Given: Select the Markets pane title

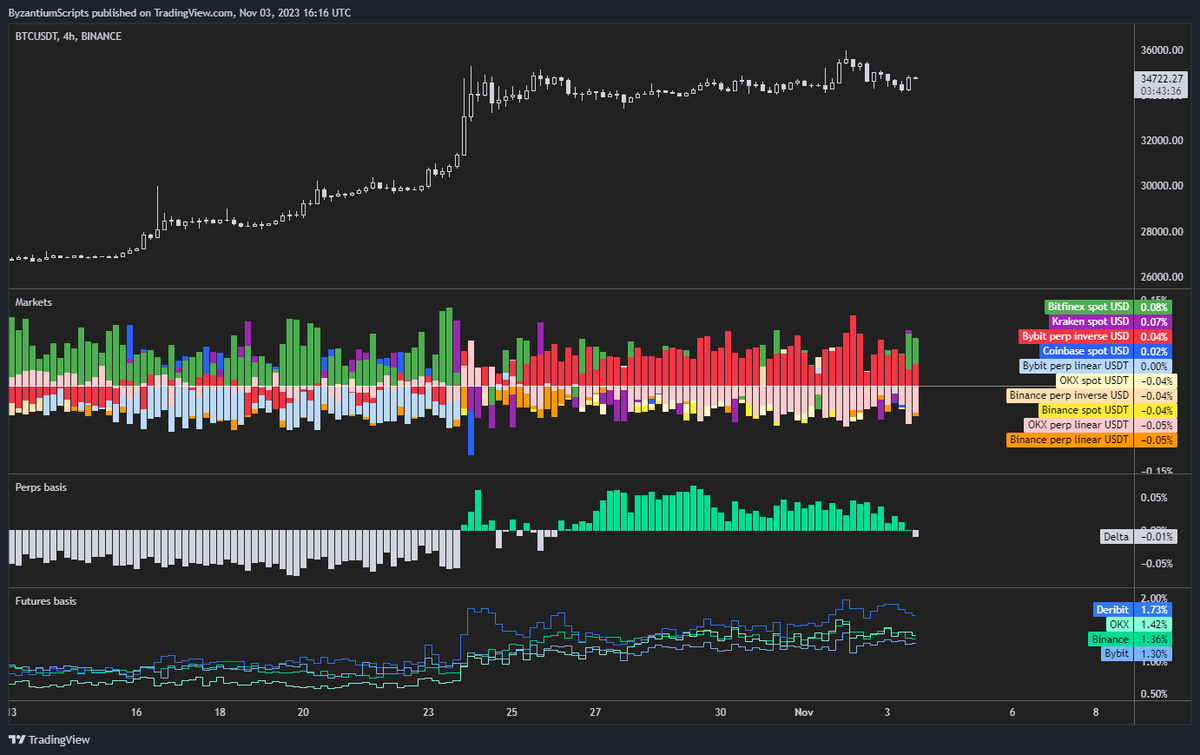Looking at the screenshot, I should (x=34, y=301).
